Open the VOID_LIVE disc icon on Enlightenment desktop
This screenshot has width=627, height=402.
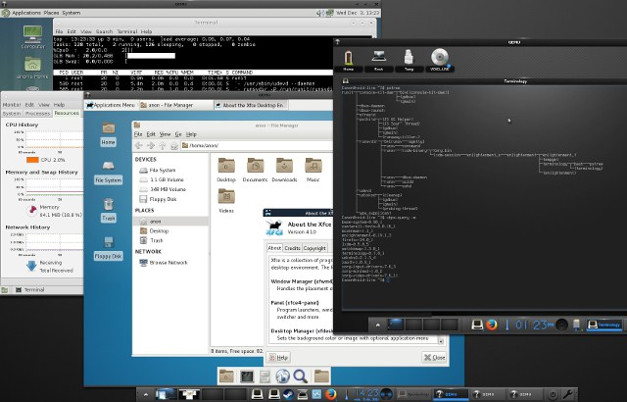tap(439, 60)
